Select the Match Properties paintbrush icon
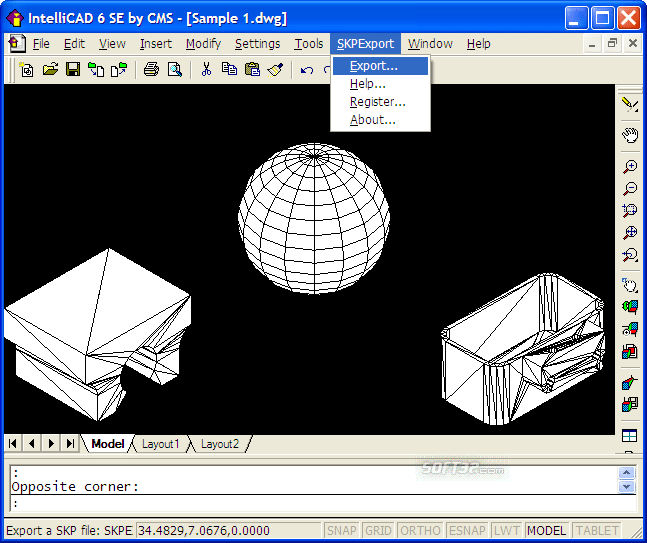Image resolution: width=647 pixels, height=543 pixels. pos(275,69)
